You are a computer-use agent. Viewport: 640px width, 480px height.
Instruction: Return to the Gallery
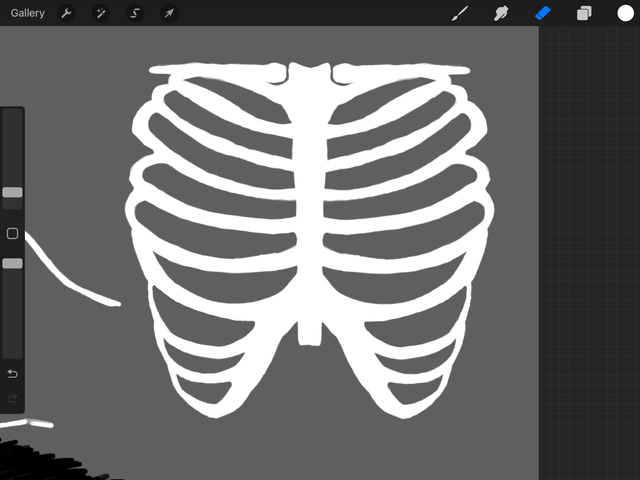point(27,13)
